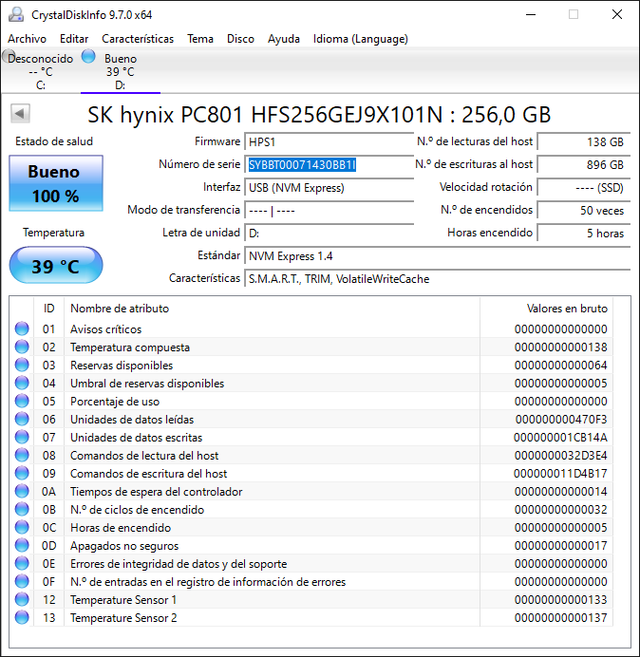Click the status orb for Umbral de reservas disponibles
Image resolution: width=640 pixels, height=657 pixels.
point(22,383)
